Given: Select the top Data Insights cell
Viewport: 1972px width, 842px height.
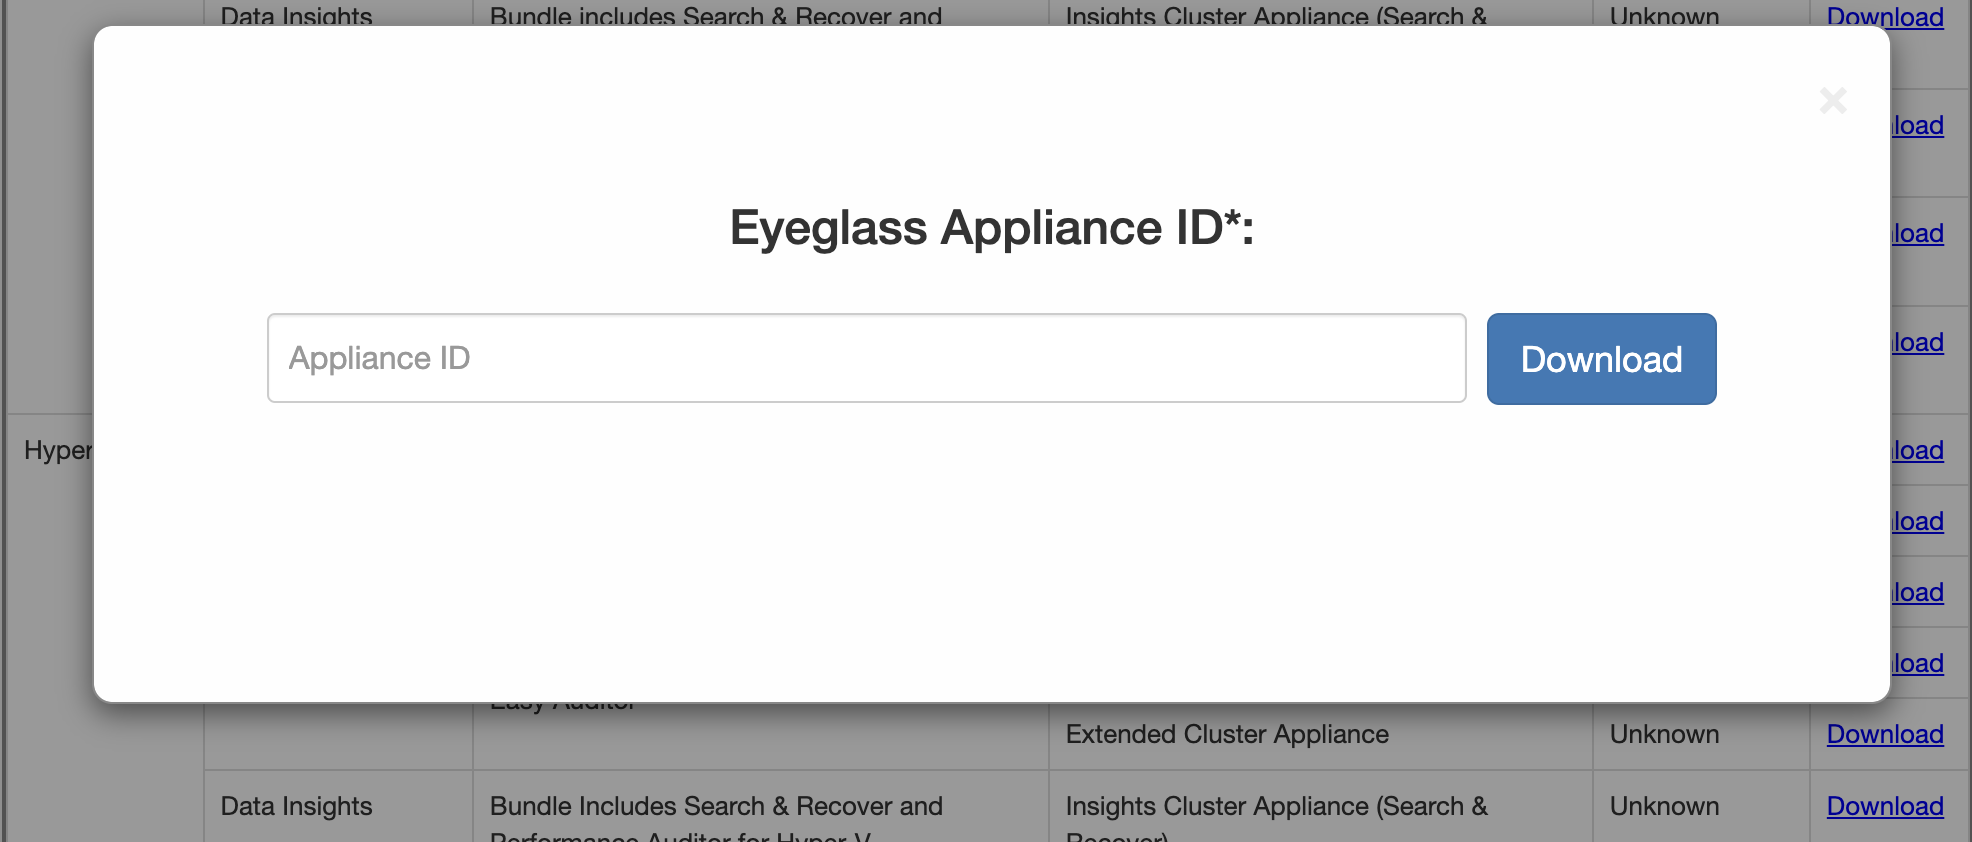Looking at the screenshot, I should point(297,14).
